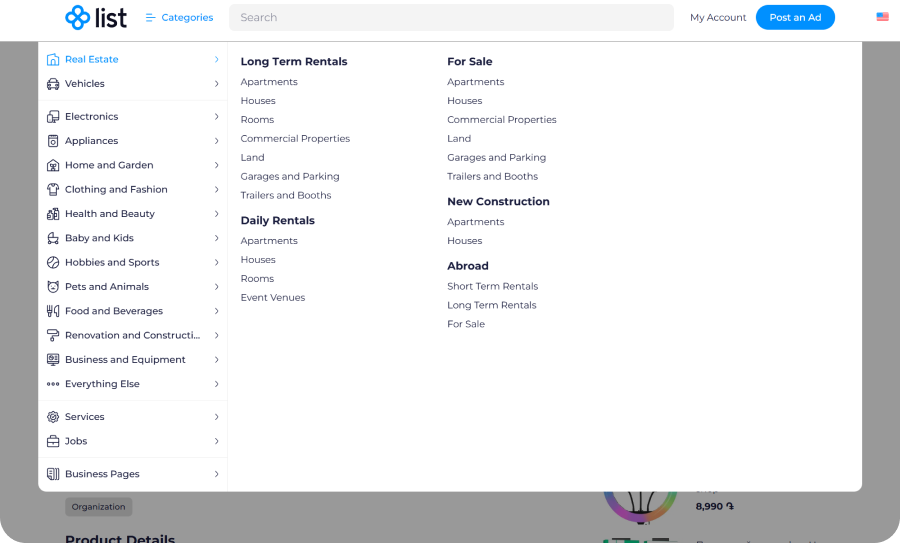Image resolution: width=900 pixels, height=543 pixels.
Task: Expand the Jobs chevron arrow
Action: (216, 441)
